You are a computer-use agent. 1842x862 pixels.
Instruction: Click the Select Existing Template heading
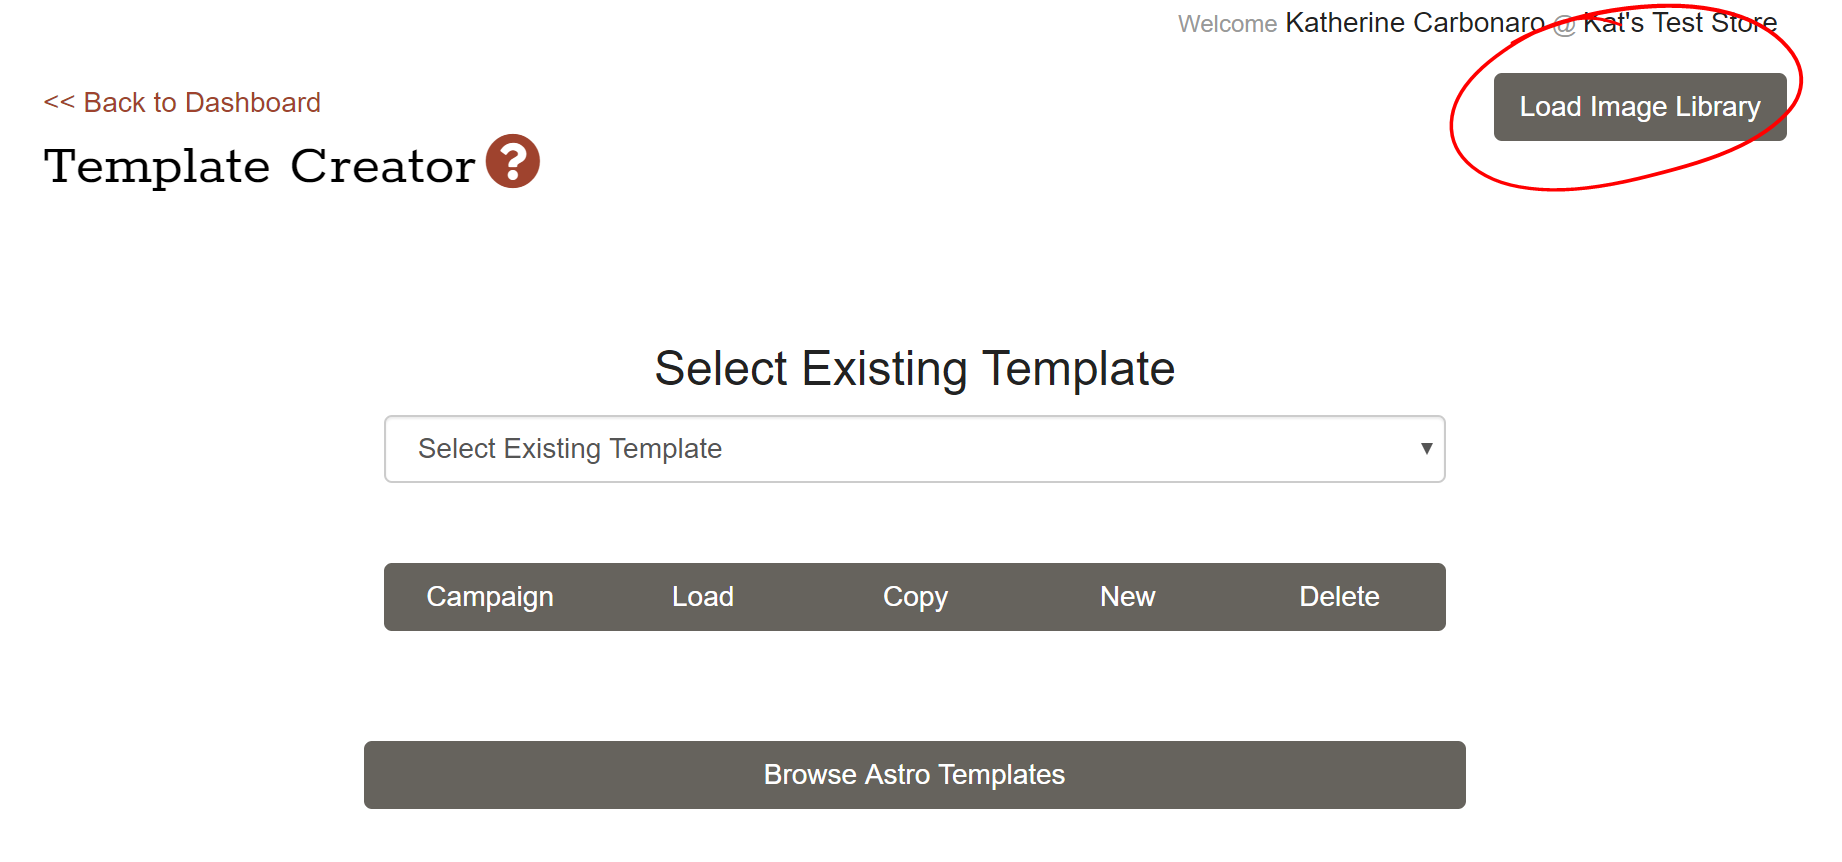point(914,368)
